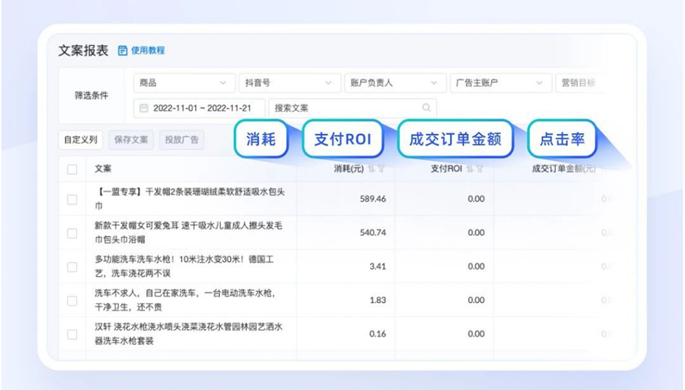
Task: Click copy text 多功能洗车洗车水枪
Action: 184,266
